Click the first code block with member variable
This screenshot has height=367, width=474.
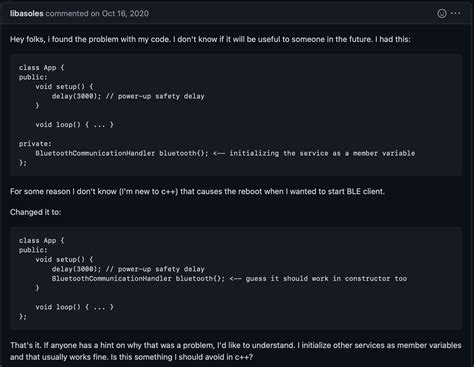click(236, 115)
